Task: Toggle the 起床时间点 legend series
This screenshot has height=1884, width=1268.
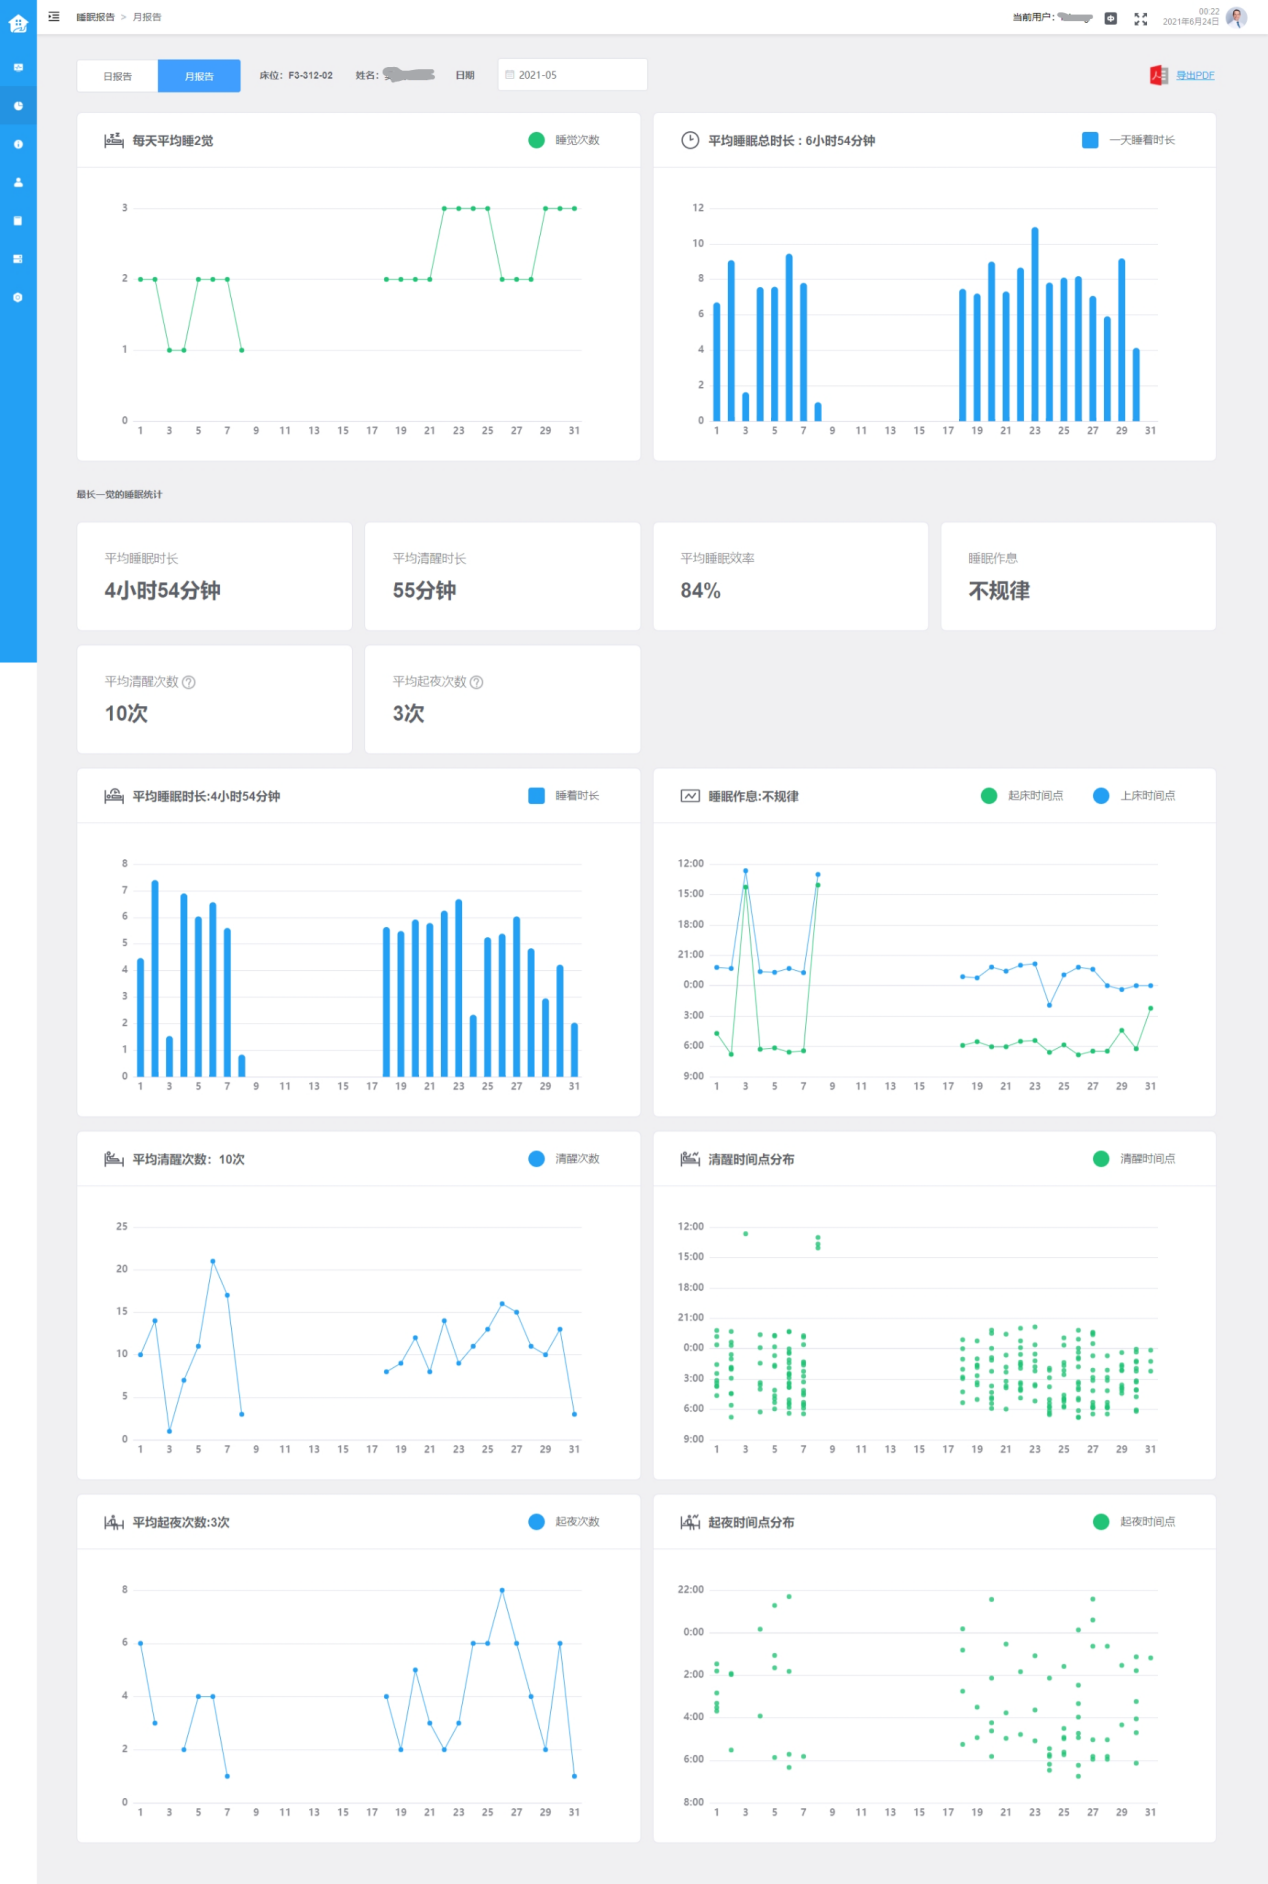Action: [1022, 796]
